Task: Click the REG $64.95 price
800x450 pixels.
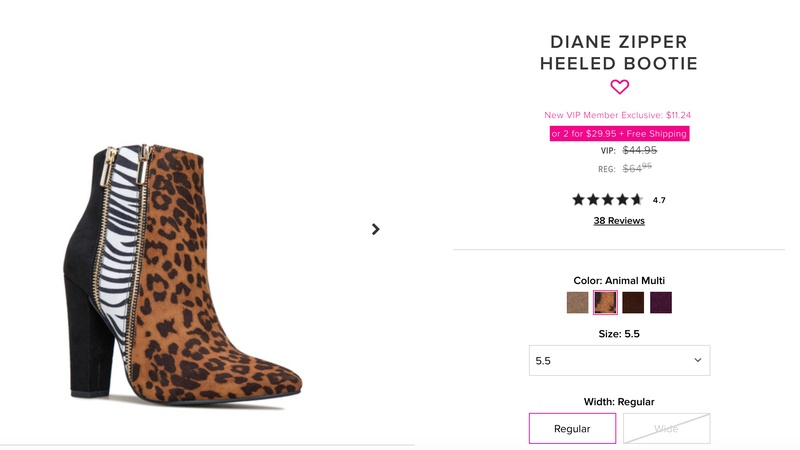Action: (624, 168)
